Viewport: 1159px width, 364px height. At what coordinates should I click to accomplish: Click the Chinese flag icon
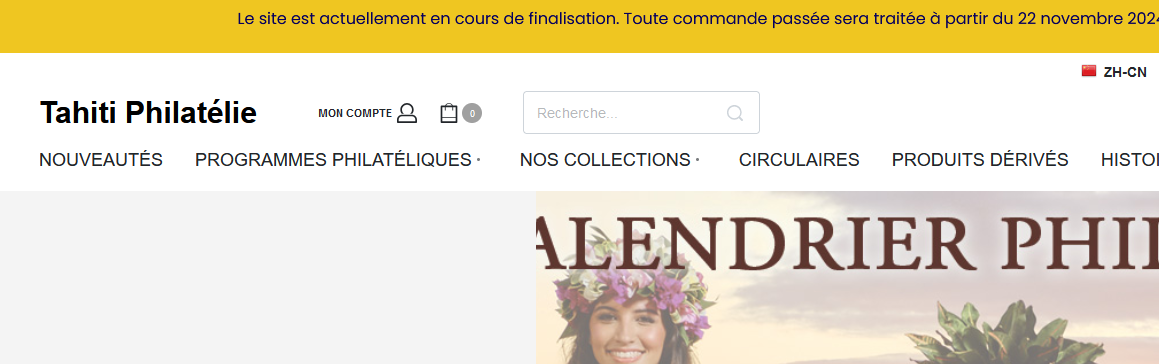(1089, 71)
